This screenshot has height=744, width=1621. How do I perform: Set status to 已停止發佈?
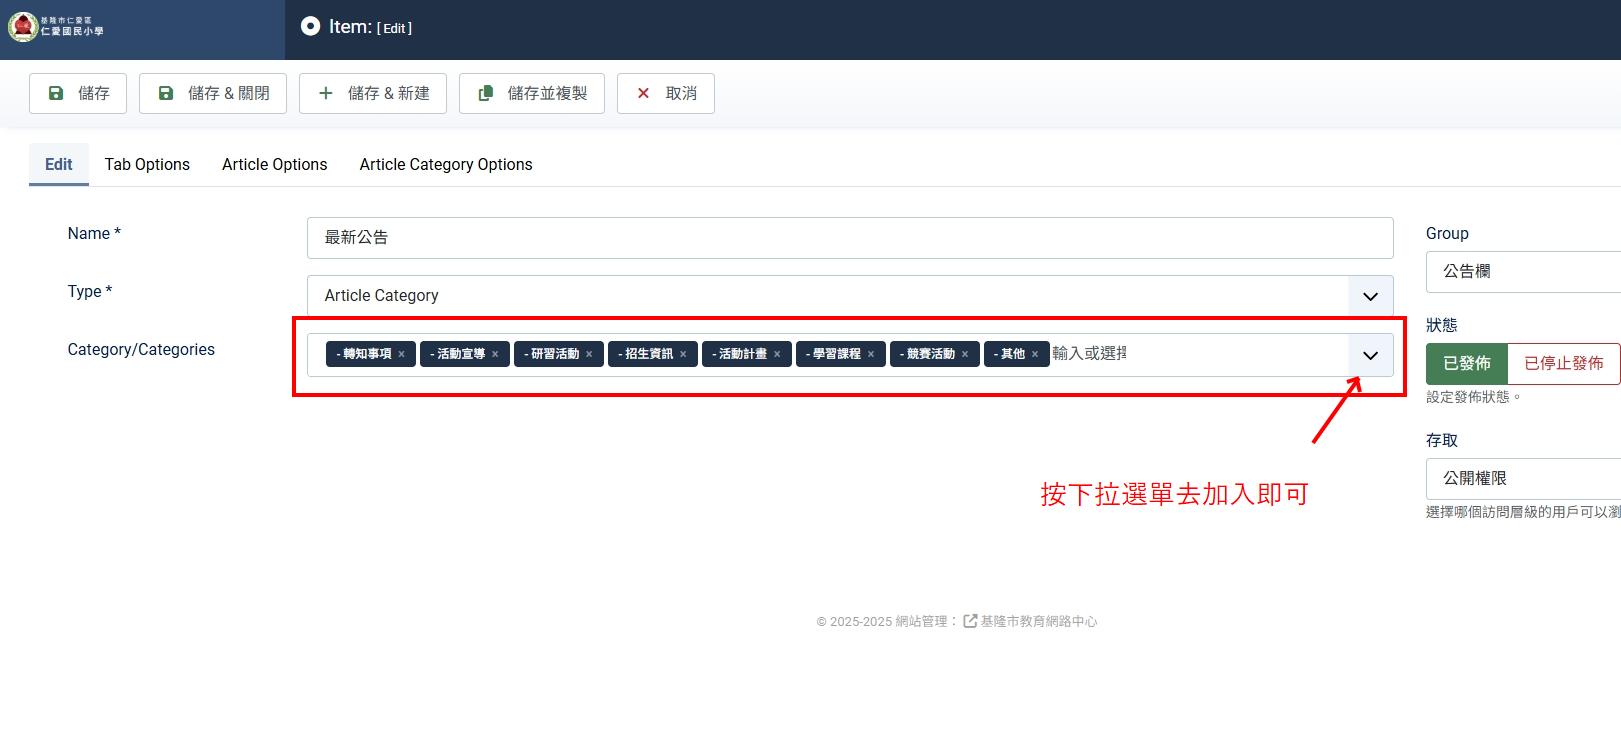pos(1564,363)
